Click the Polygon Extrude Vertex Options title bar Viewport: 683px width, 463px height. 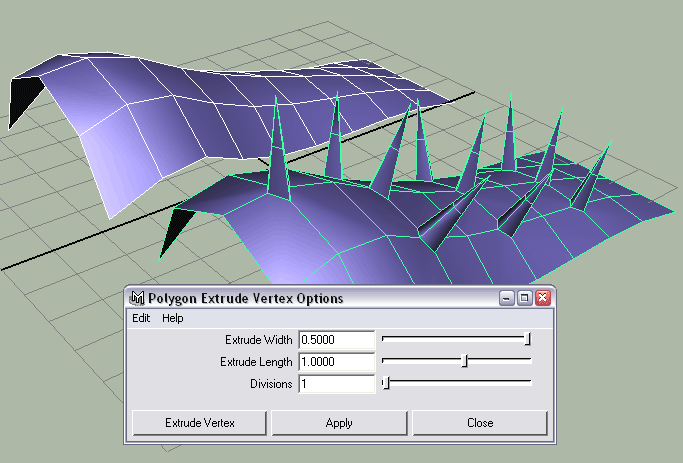point(320,298)
